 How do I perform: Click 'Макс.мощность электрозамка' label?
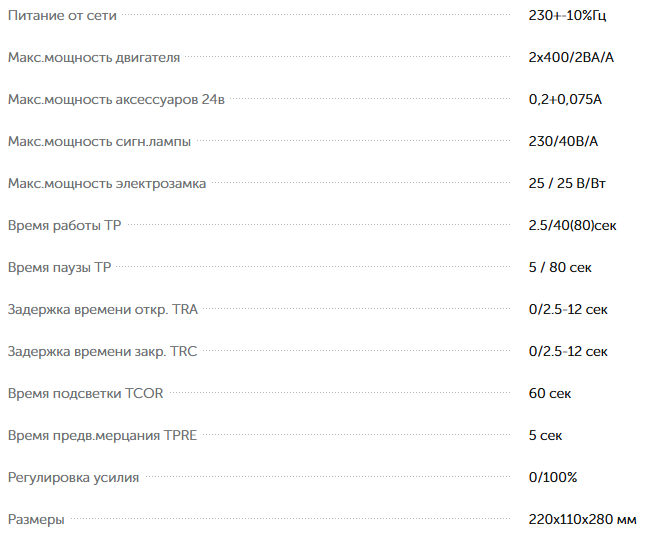[x=107, y=184]
